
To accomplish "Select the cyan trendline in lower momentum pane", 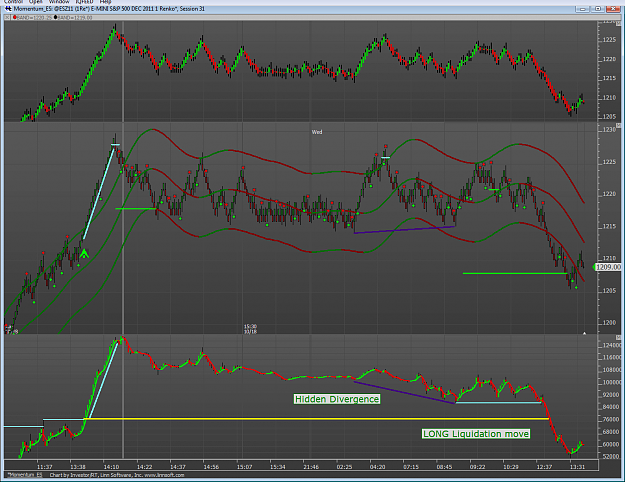I will coord(103,380).
